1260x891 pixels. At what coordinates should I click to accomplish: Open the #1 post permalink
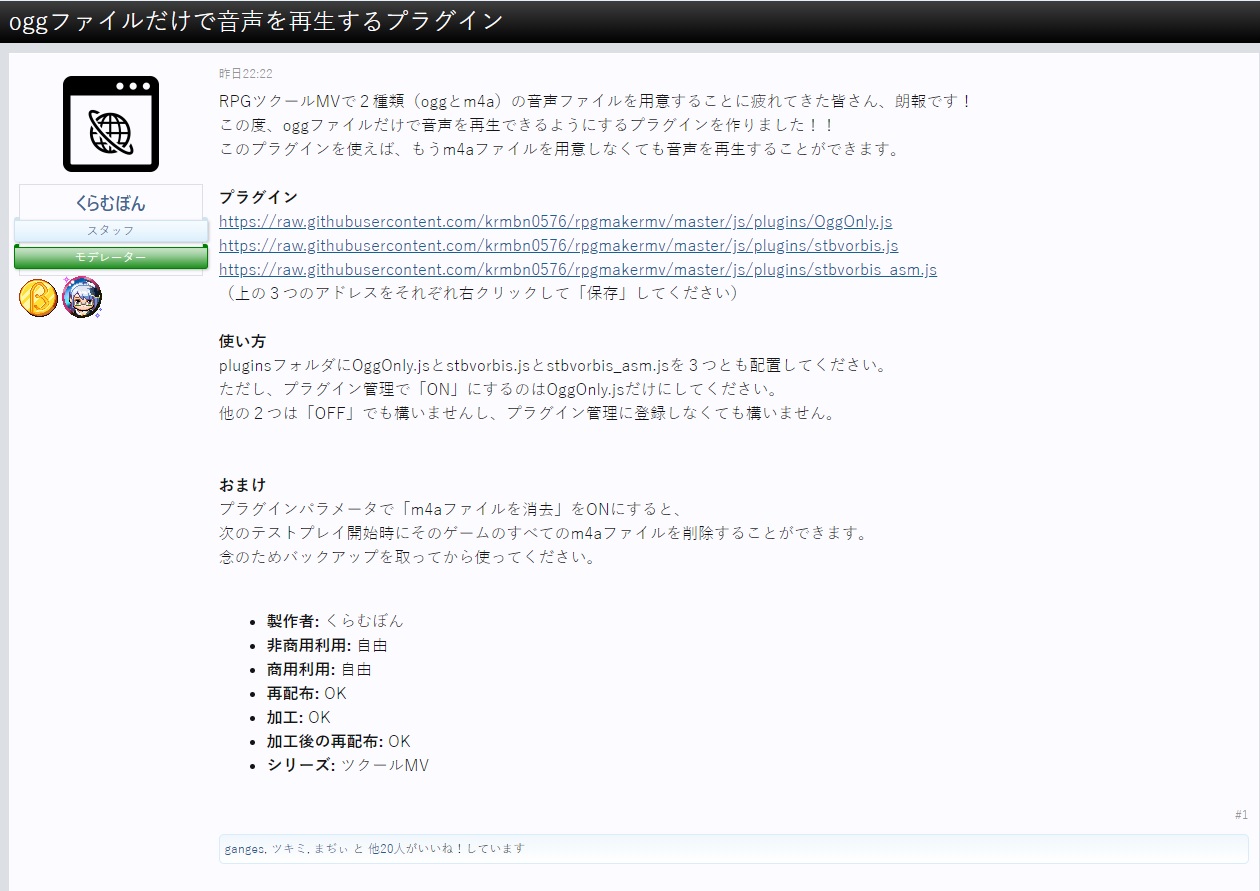(x=1241, y=815)
